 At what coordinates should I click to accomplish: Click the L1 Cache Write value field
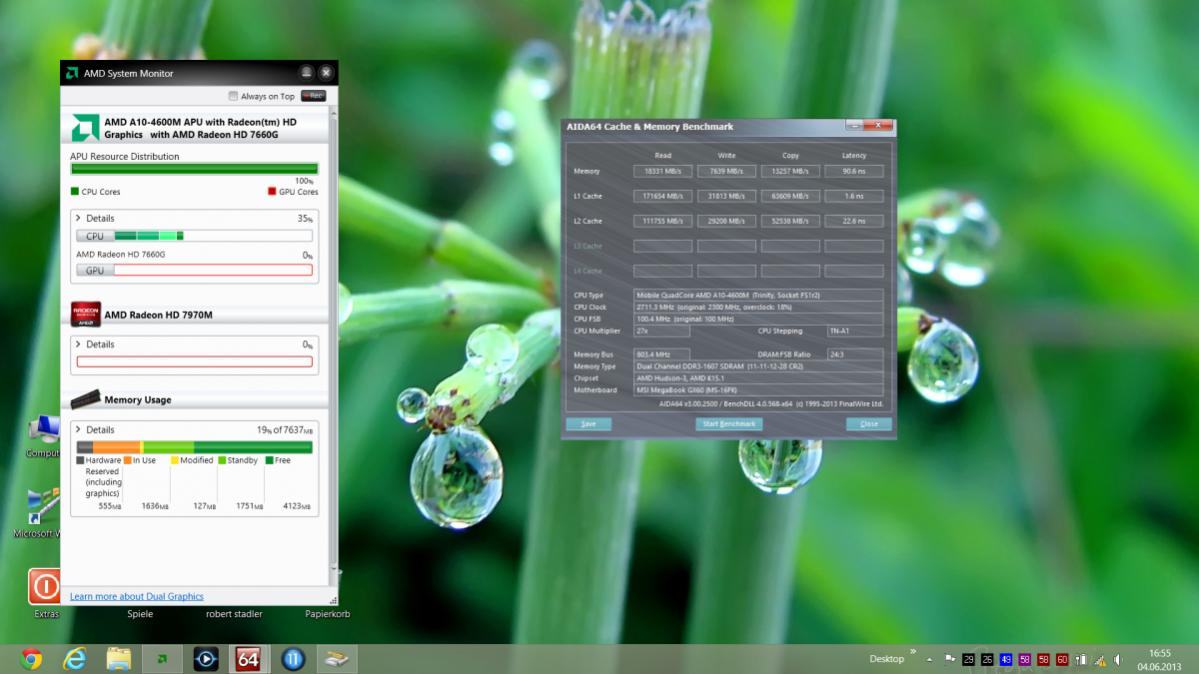726,196
